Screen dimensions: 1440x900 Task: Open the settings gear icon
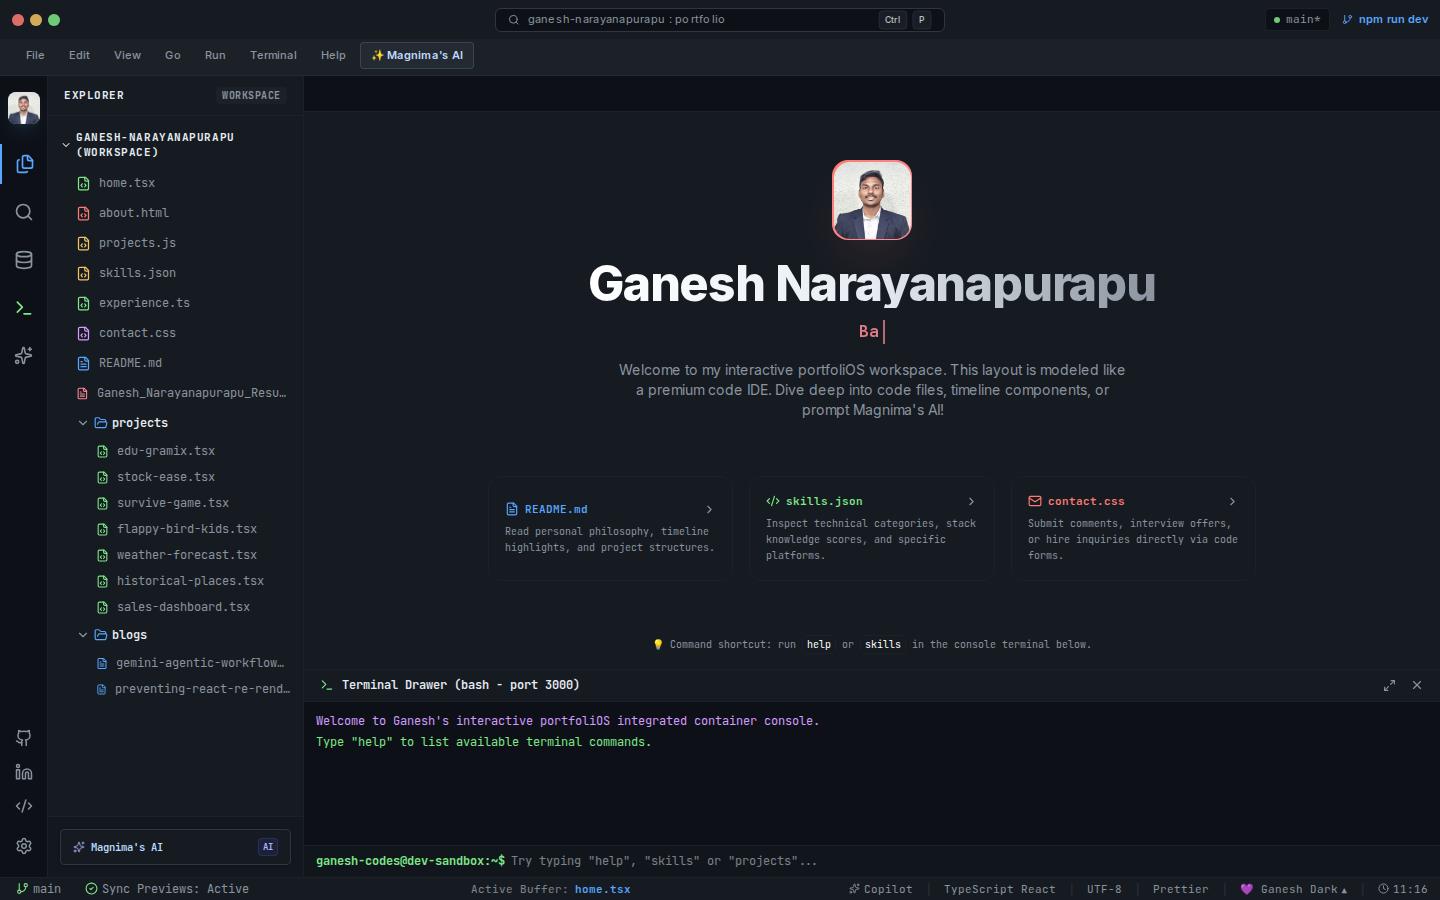(x=24, y=846)
